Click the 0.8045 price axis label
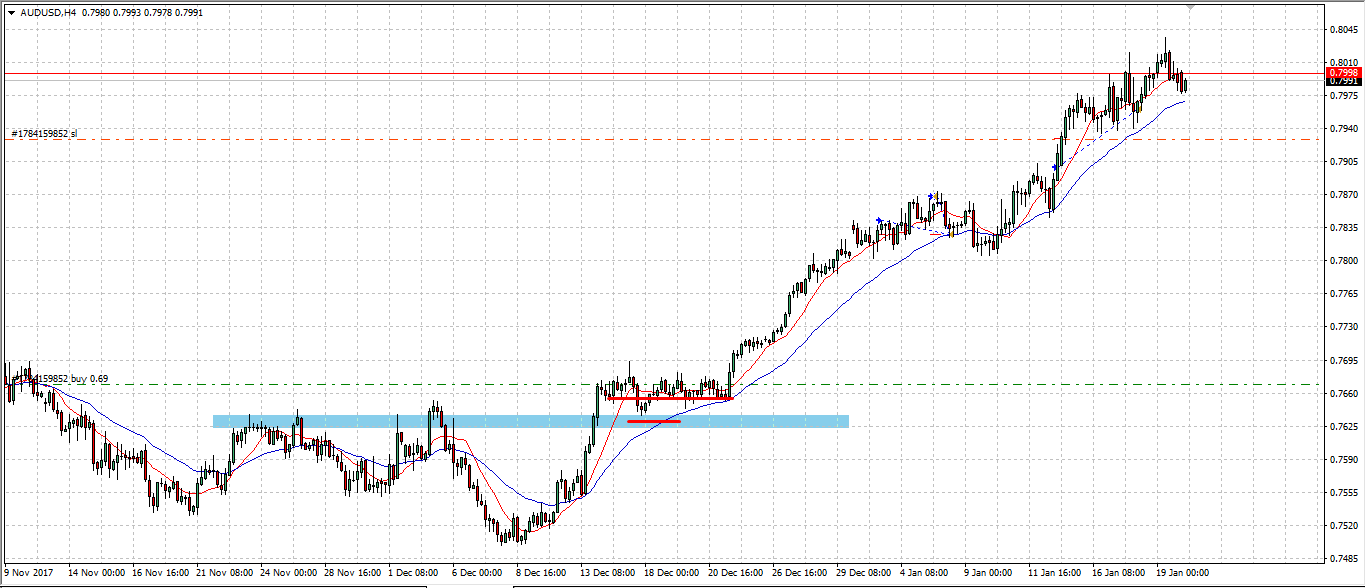Screen dimensions: 1365x588 (x=1344, y=30)
